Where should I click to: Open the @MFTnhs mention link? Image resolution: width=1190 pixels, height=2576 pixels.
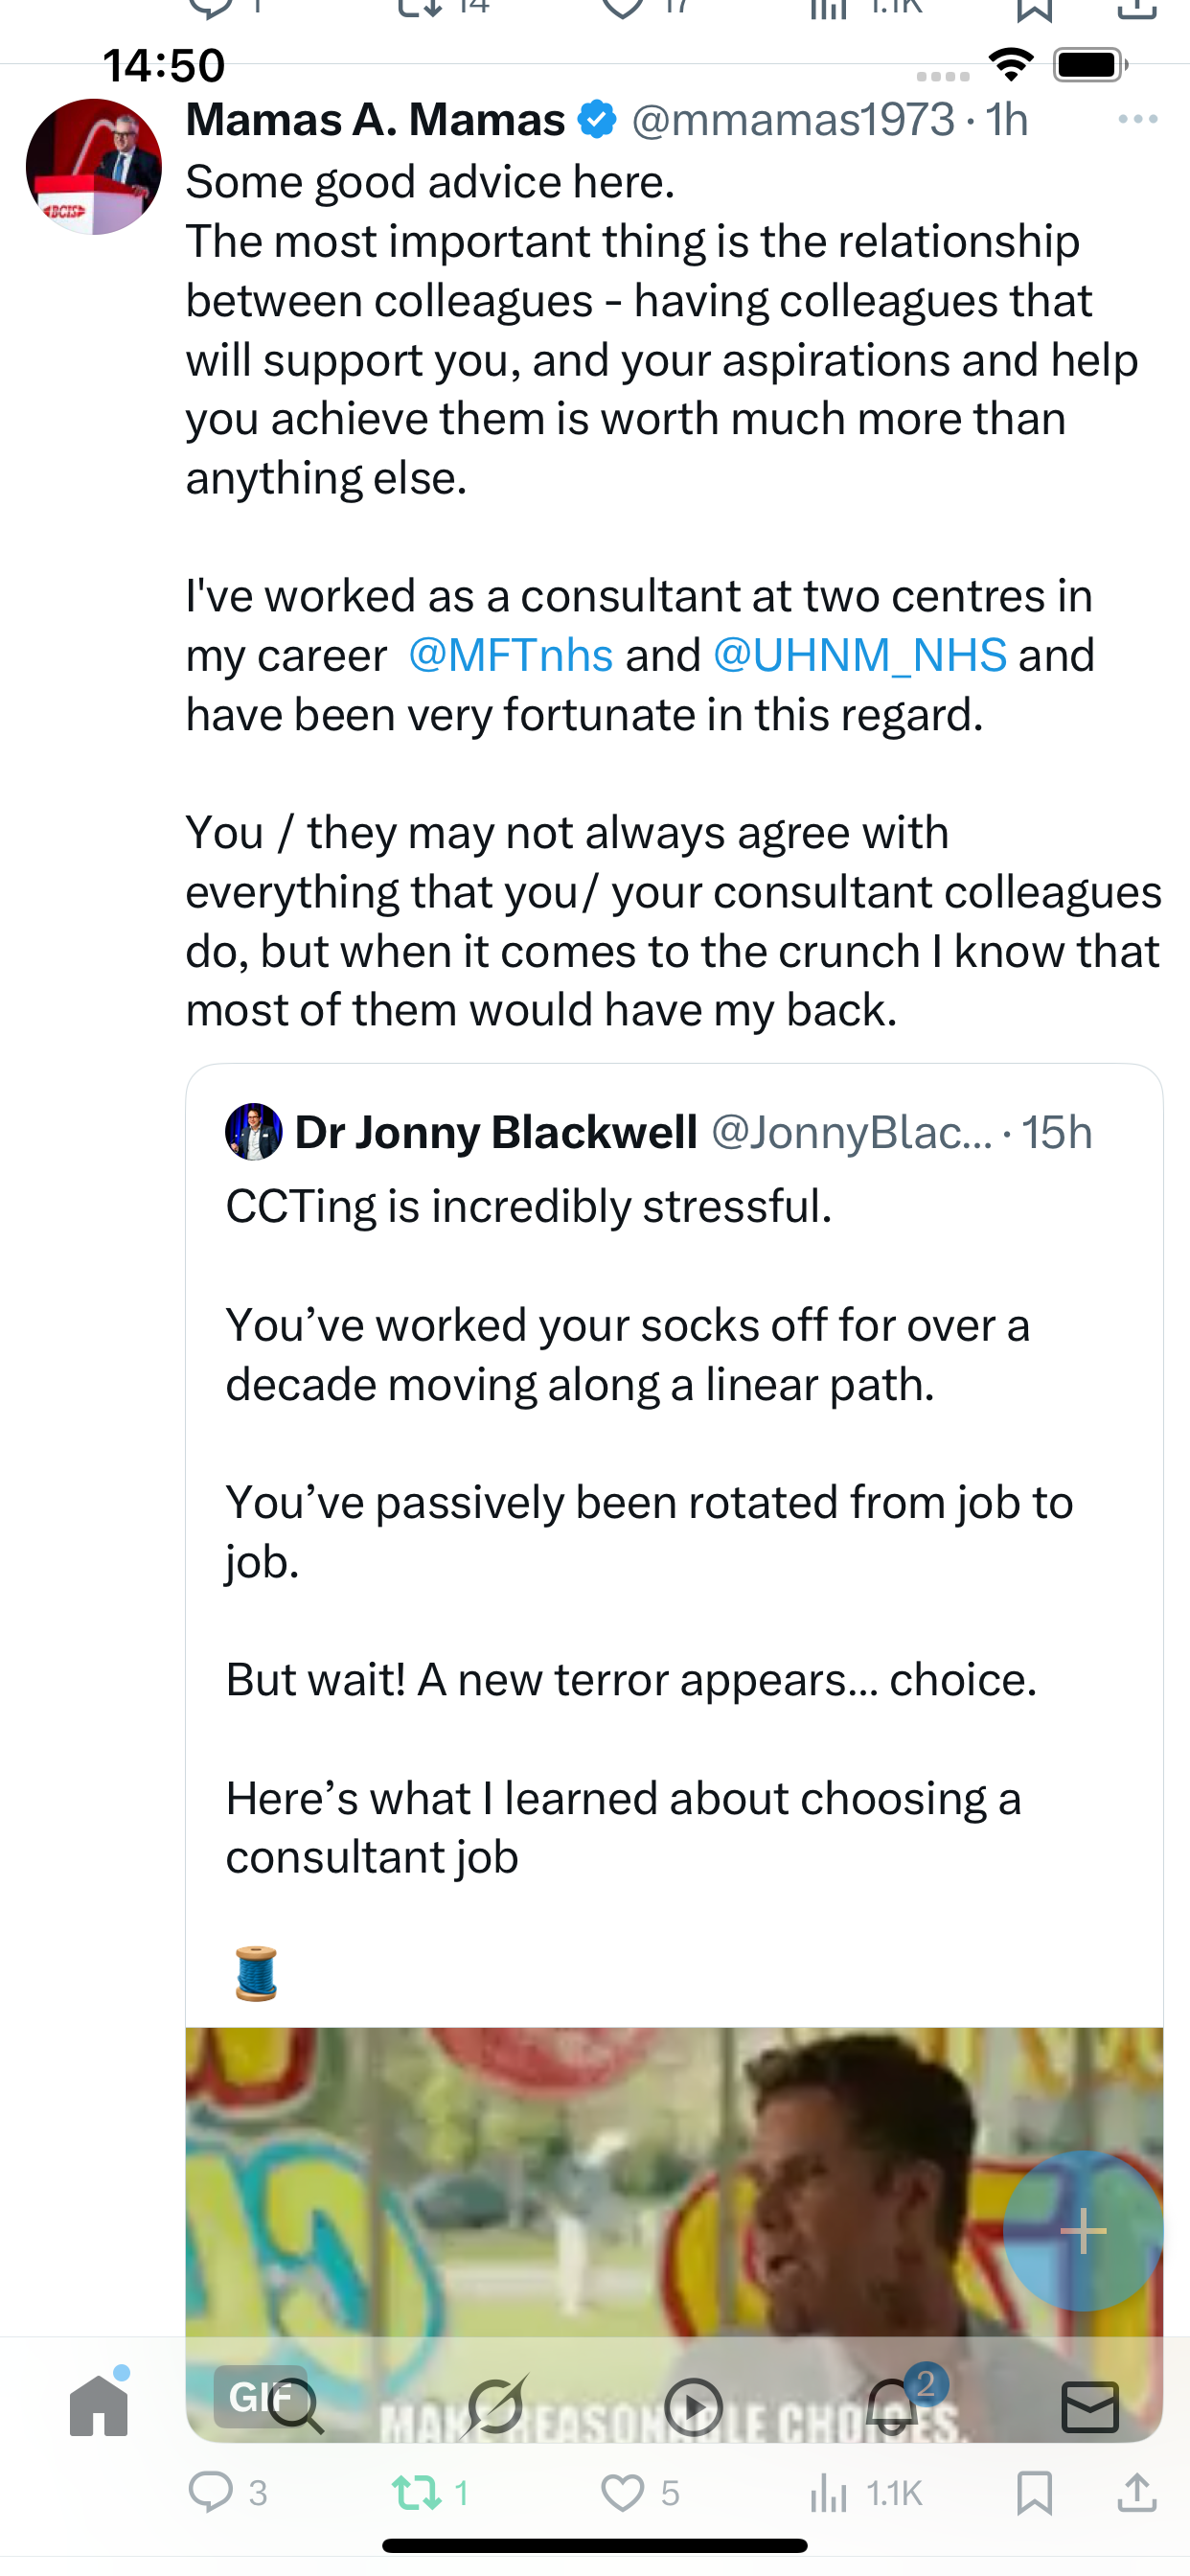tap(510, 656)
